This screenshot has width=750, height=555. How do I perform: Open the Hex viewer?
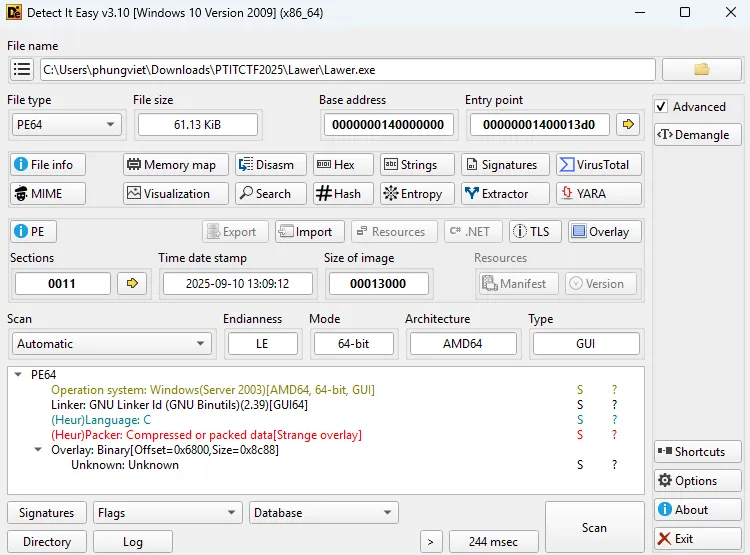coord(343,165)
